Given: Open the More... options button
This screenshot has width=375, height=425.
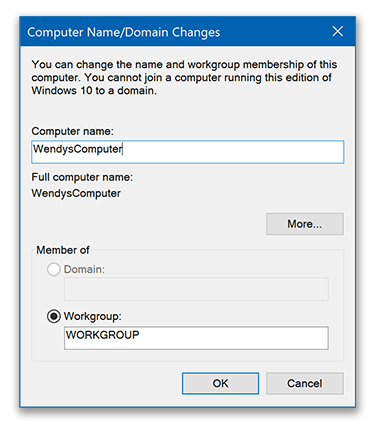Looking at the screenshot, I should click(x=305, y=224).
